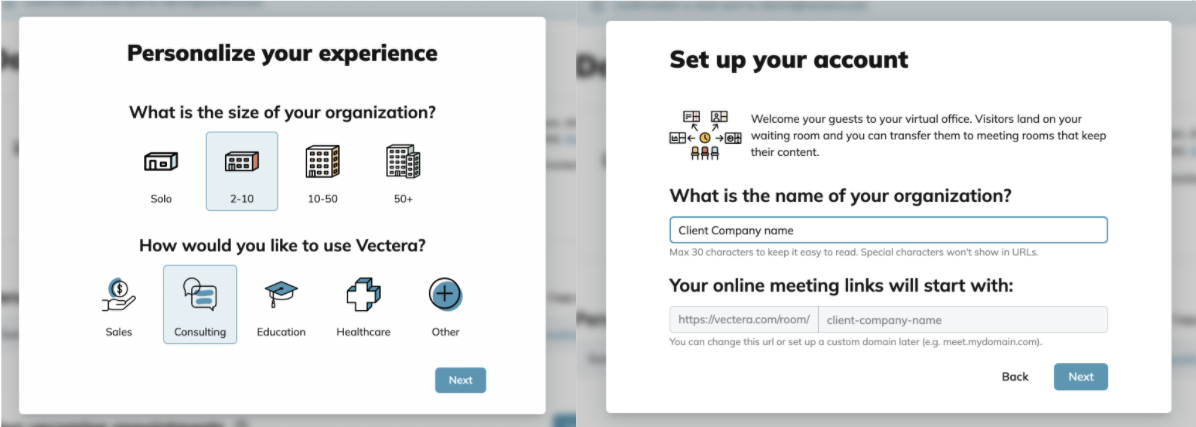Select the 50+ large buildings icon

403,161
